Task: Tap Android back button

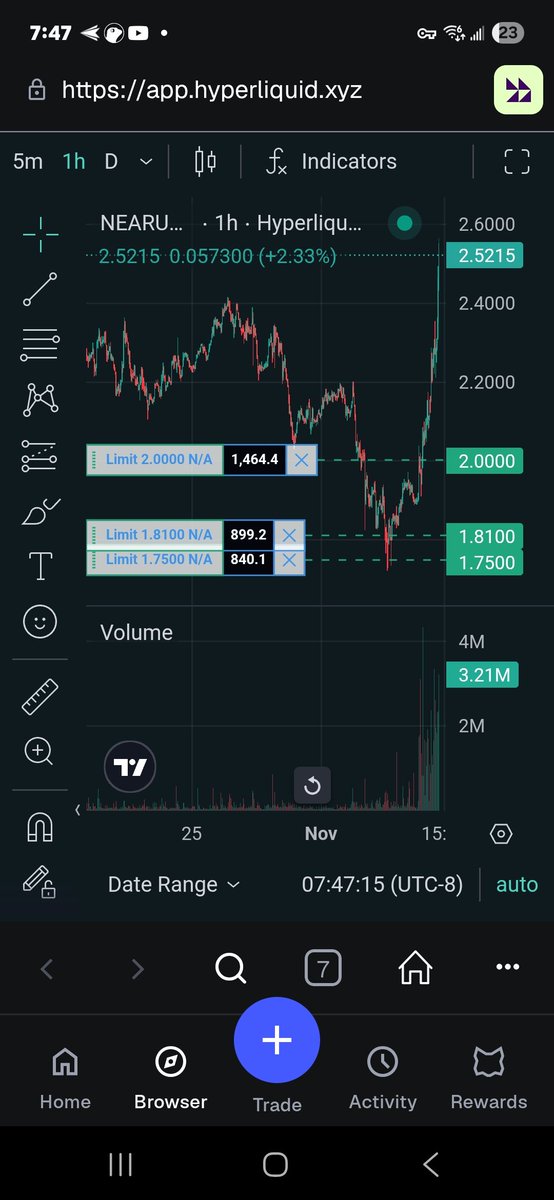Action: (431, 1164)
